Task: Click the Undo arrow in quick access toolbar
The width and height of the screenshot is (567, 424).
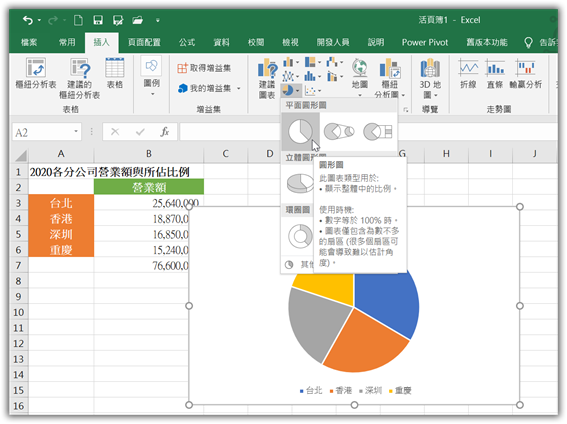Action: coord(28,20)
